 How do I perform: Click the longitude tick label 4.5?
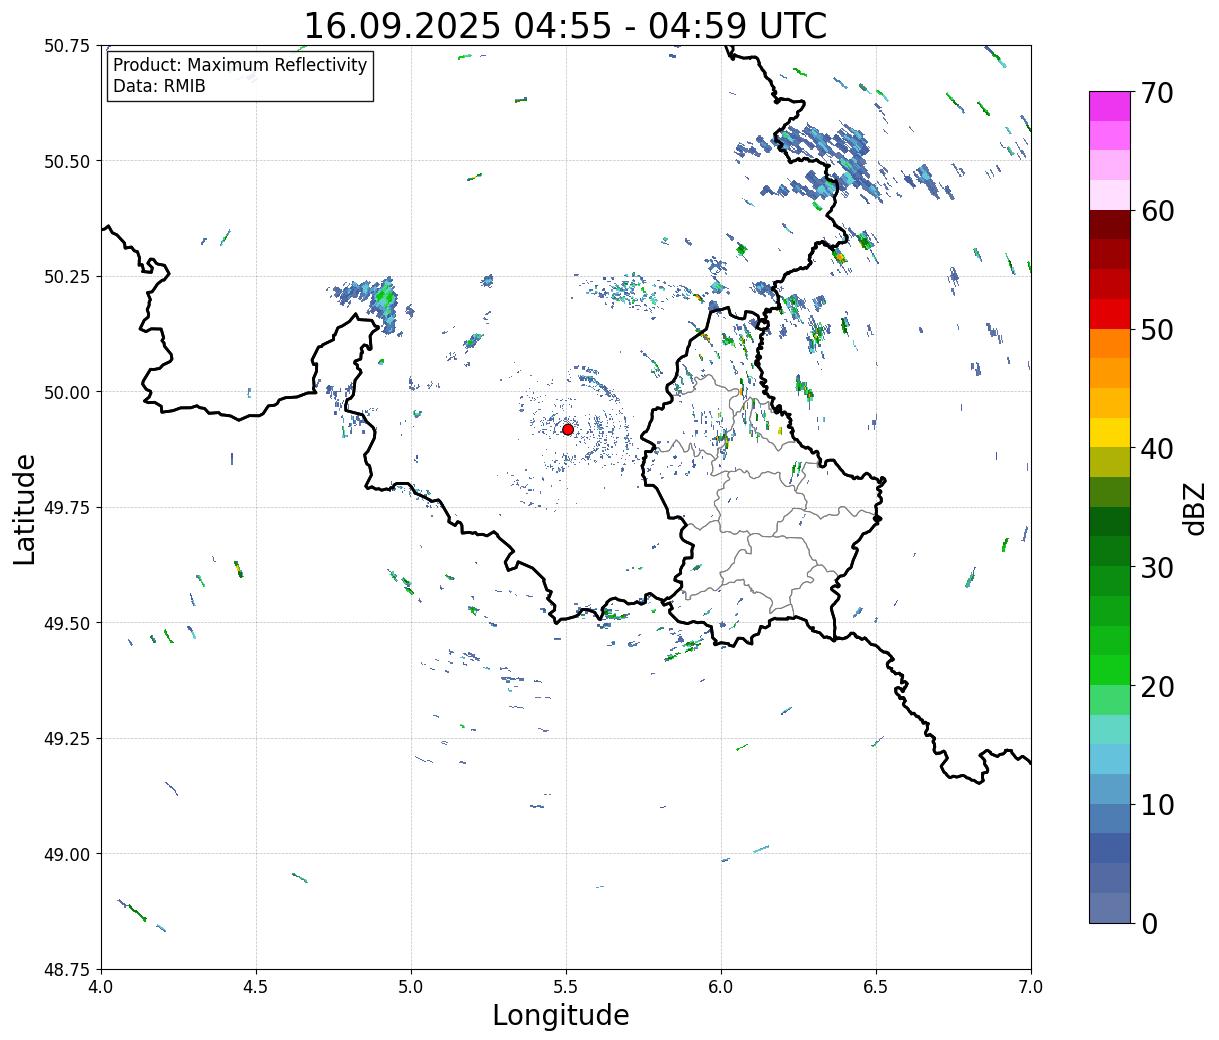pos(256,987)
